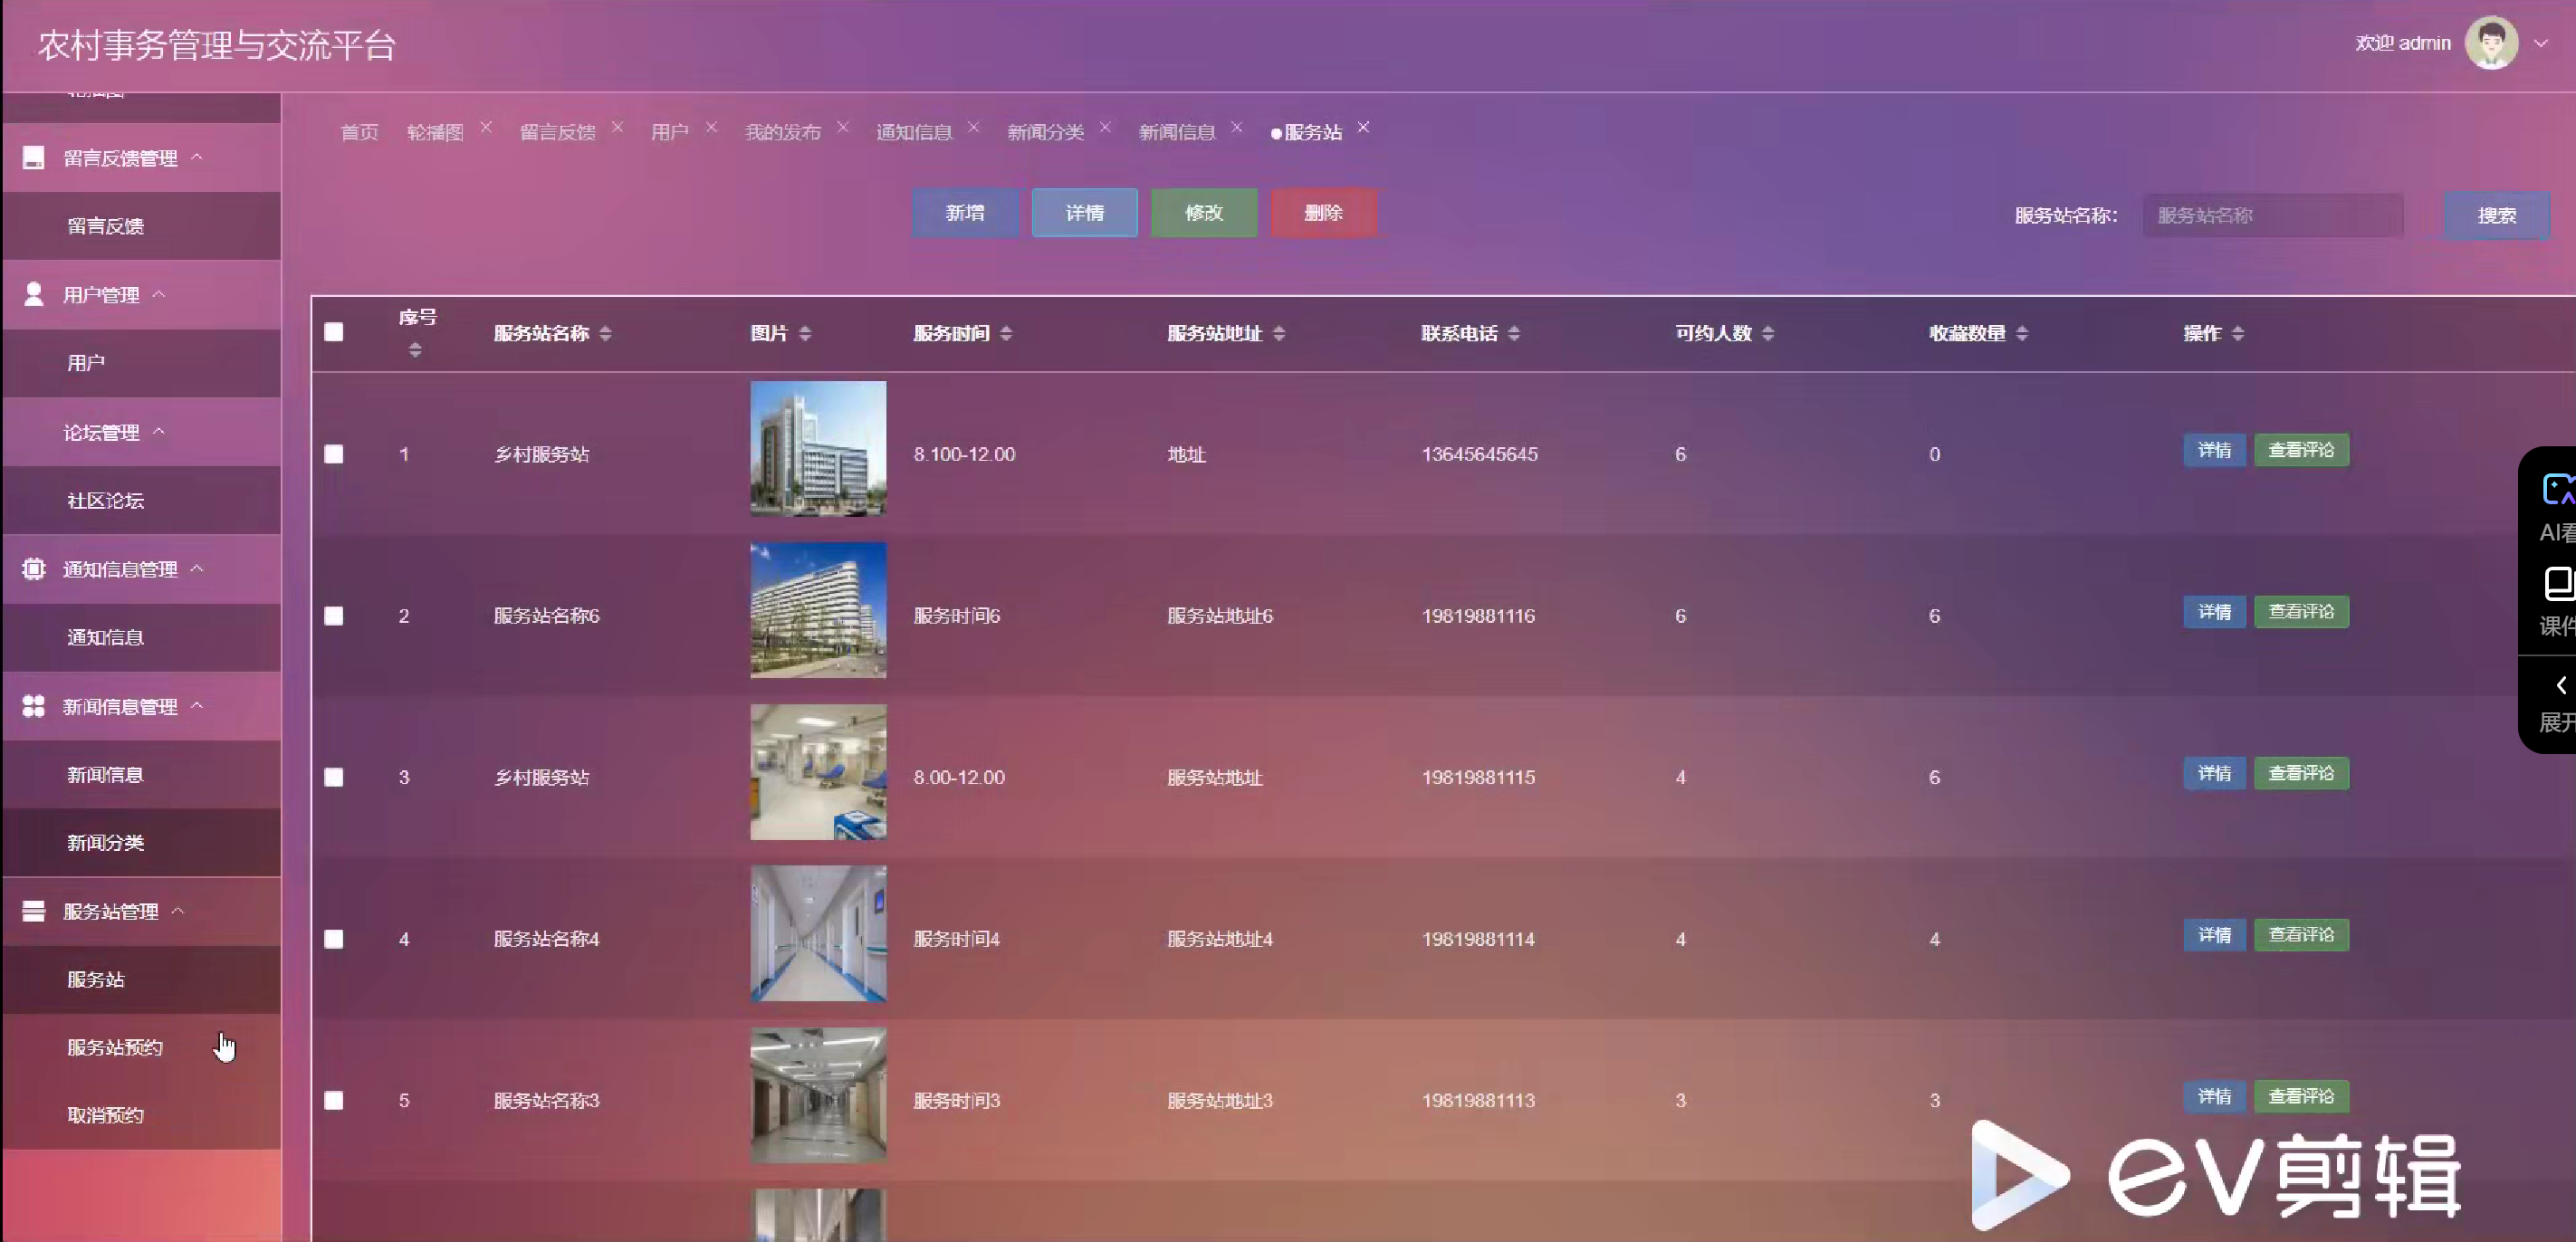Viewport: 2576px width, 1242px height.
Task: Sort by 联系电话 column arrows
Action: coord(1514,333)
